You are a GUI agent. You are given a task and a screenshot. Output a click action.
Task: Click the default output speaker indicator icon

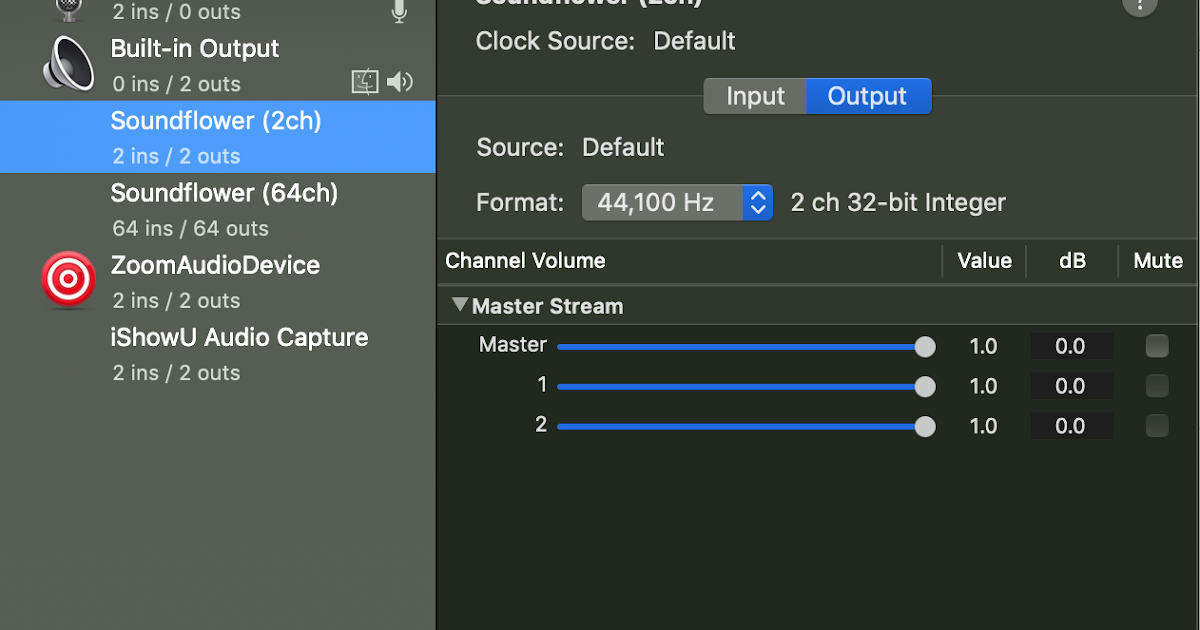click(400, 83)
